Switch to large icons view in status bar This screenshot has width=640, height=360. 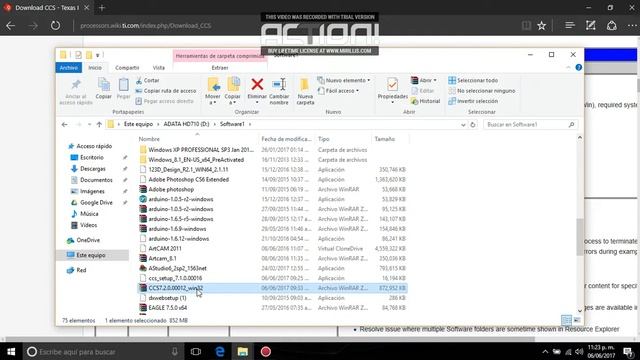[x=577, y=320]
